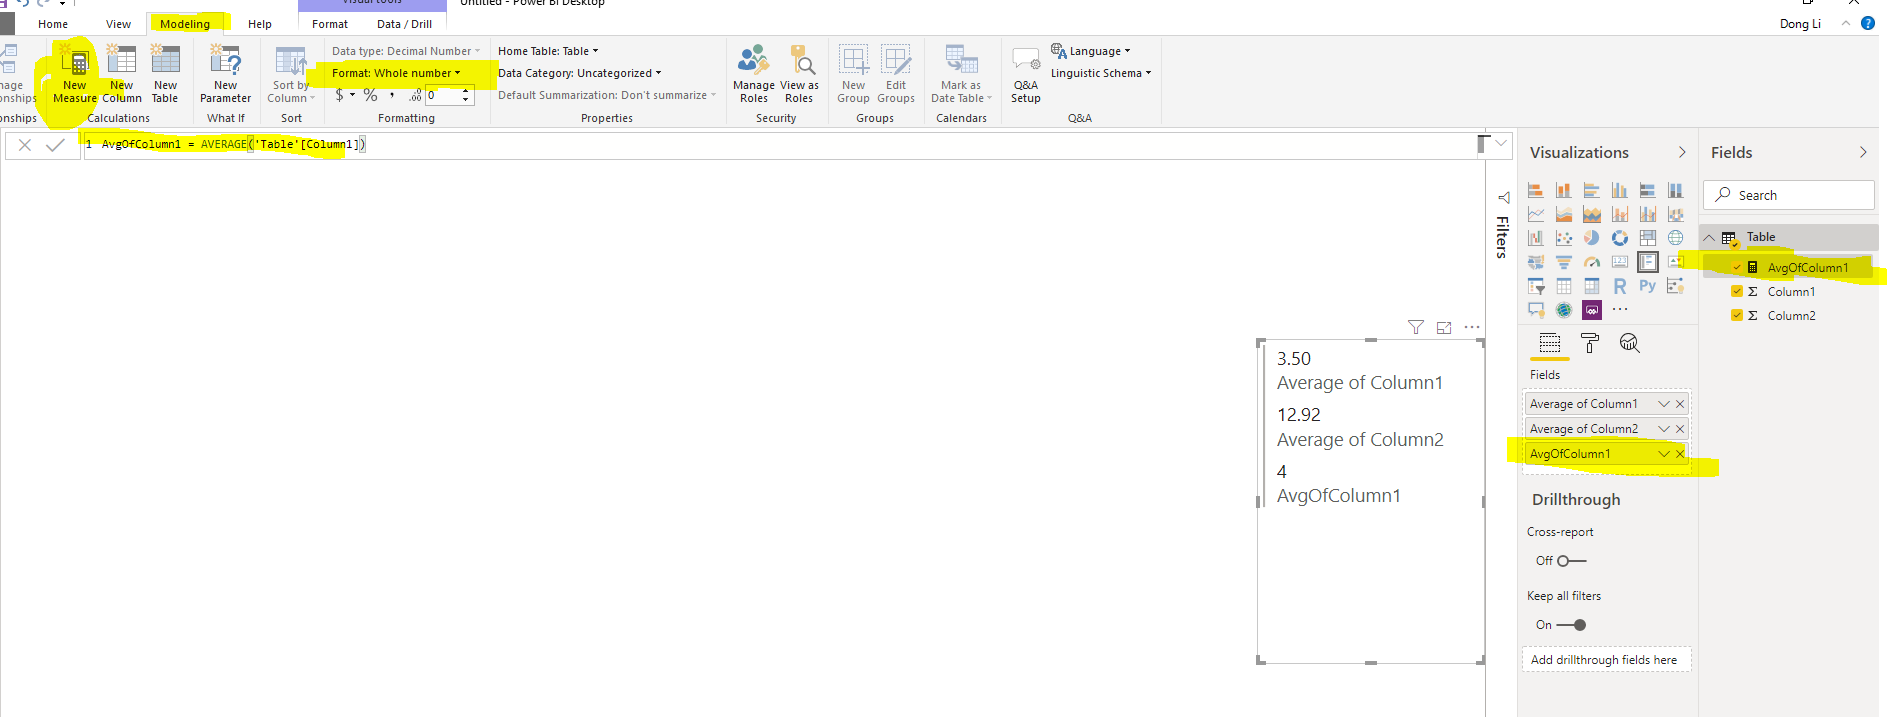The height and width of the screenshot is (717, 1887).
Task: Turn on Cross-report drillthrough toggle
Action: click(1571, 561)
